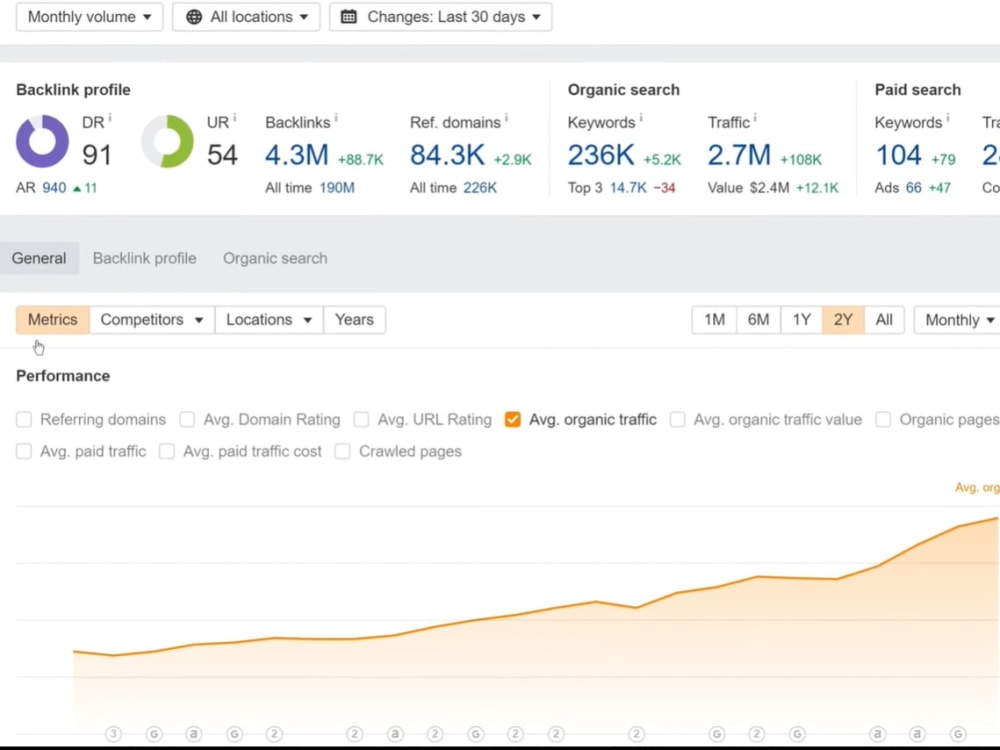Click info icon next to Backlinks

tap(336, 117)
